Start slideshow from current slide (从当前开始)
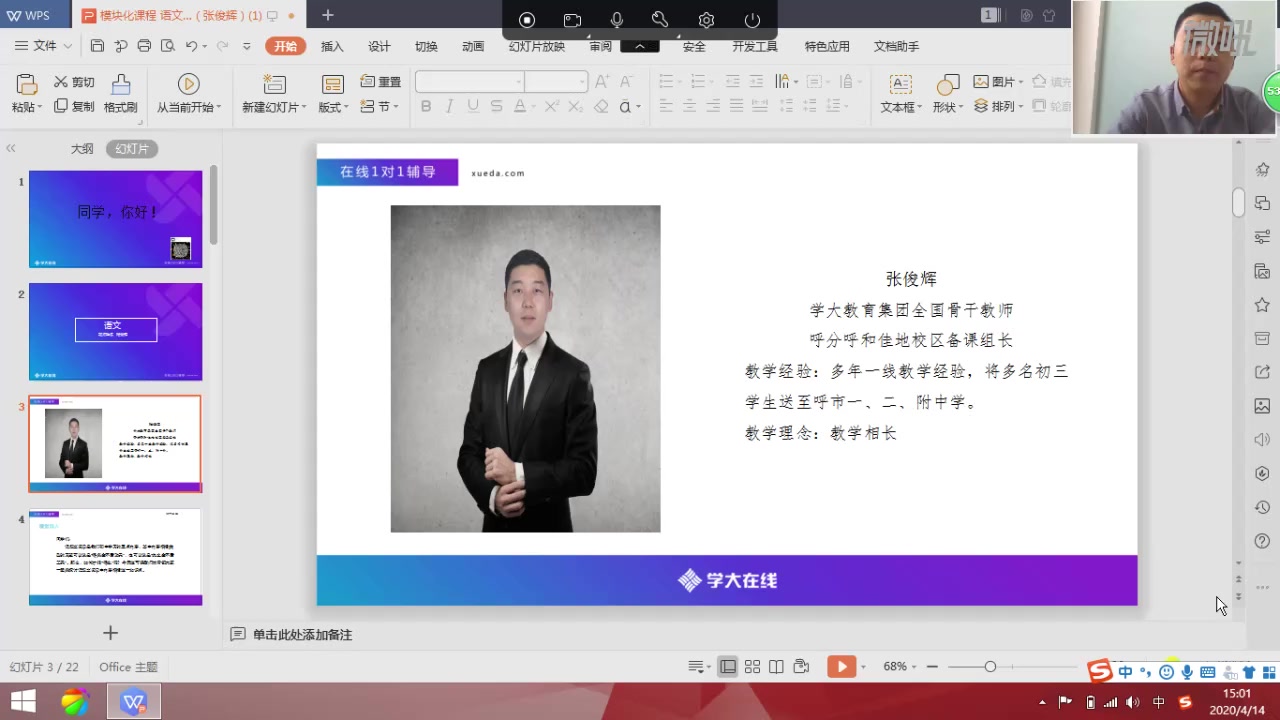The image size is (1280, 720). click(188, 94)
